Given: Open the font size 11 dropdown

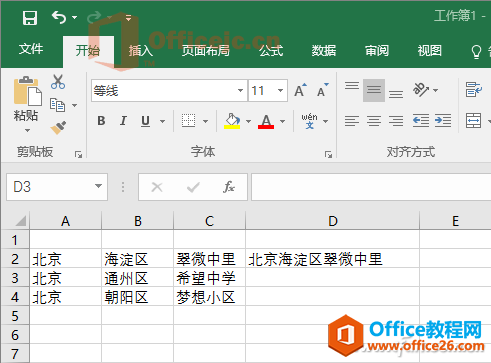Looking at the screenshot, I should (280, 90).
